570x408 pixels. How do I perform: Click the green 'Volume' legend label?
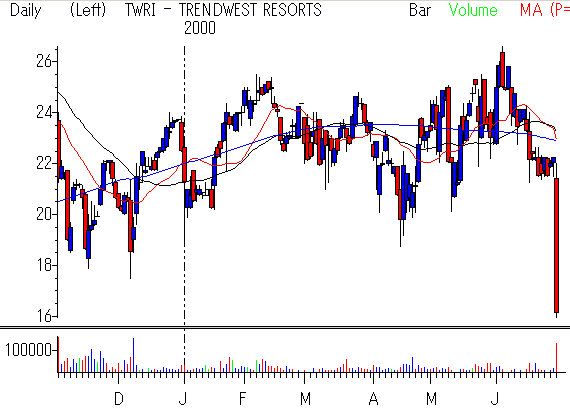473,10
